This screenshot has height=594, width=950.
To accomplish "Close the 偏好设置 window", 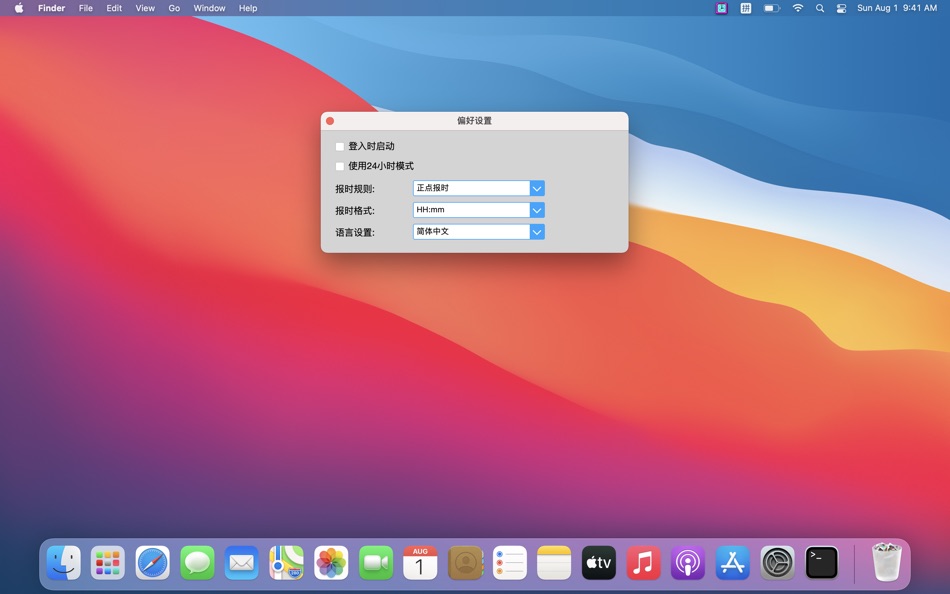I will [x=330, y=121].
